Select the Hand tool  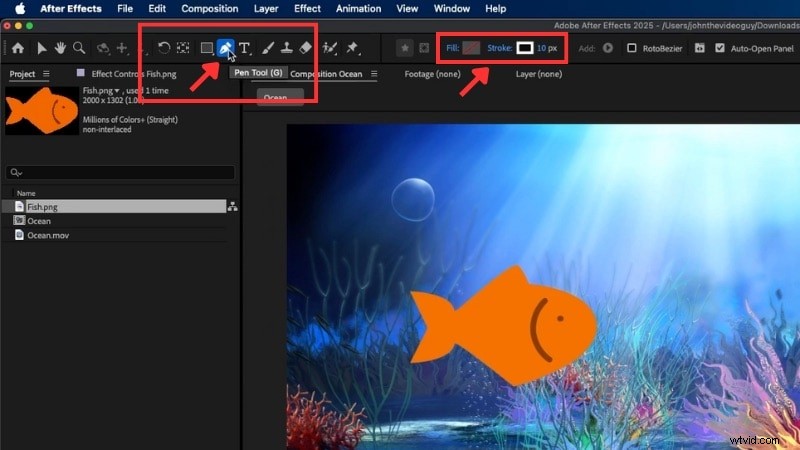point(60,48)
